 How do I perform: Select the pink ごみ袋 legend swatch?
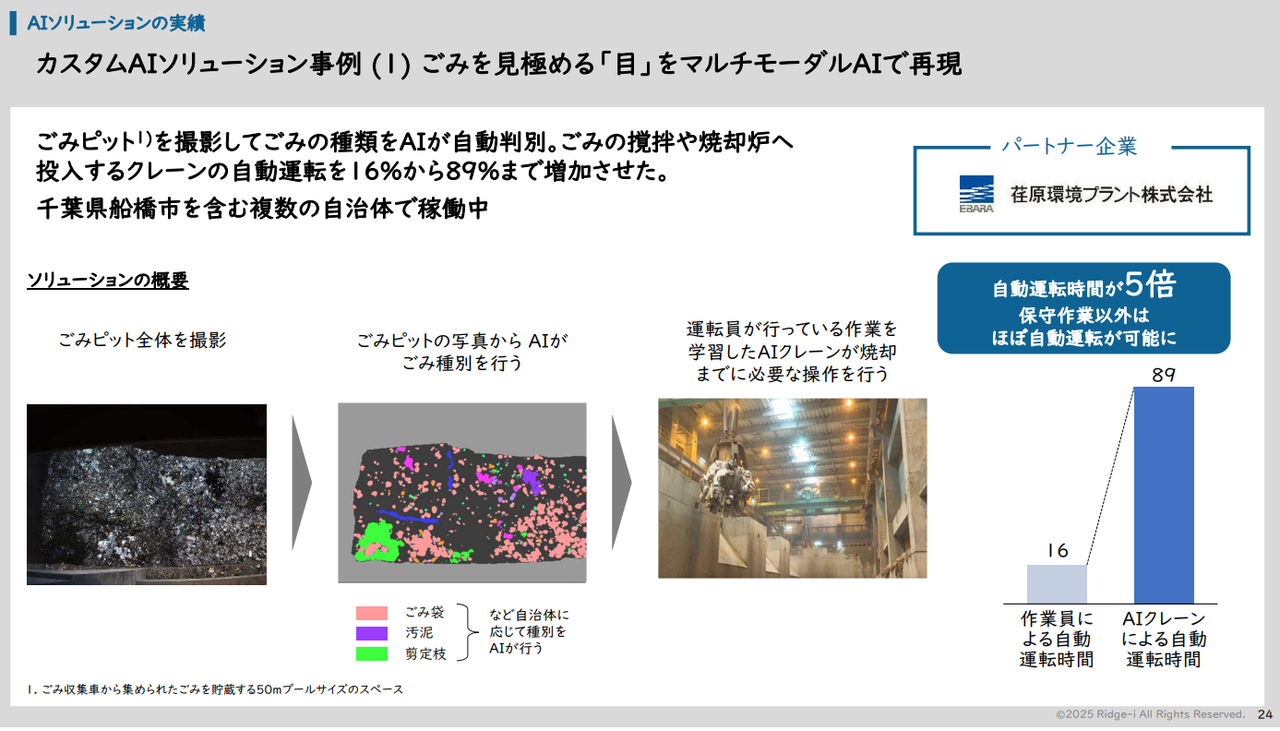tap(371, 613)
